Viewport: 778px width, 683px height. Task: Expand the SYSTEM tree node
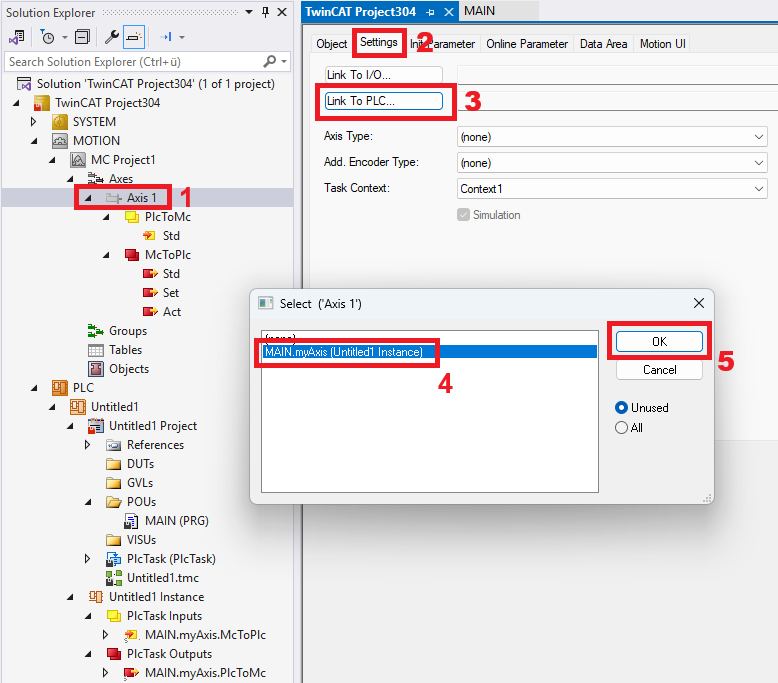click(33, 122)
